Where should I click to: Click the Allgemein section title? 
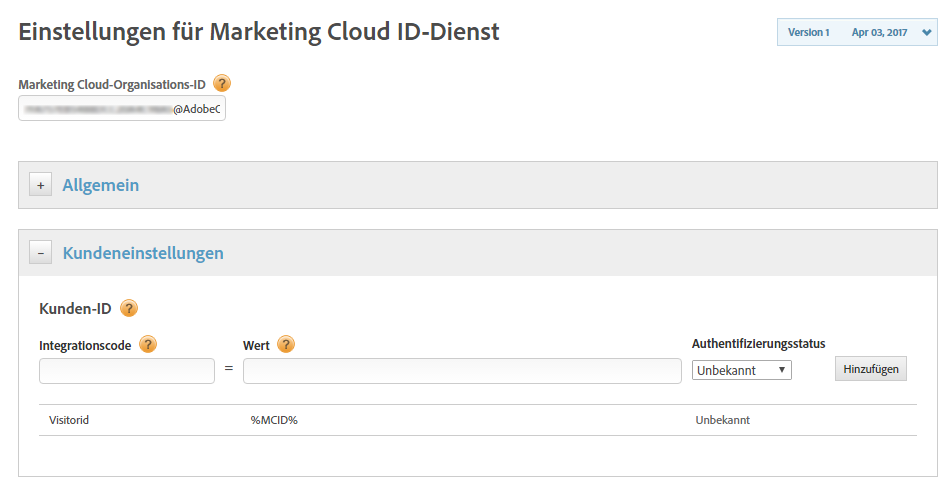coord(100,185)
